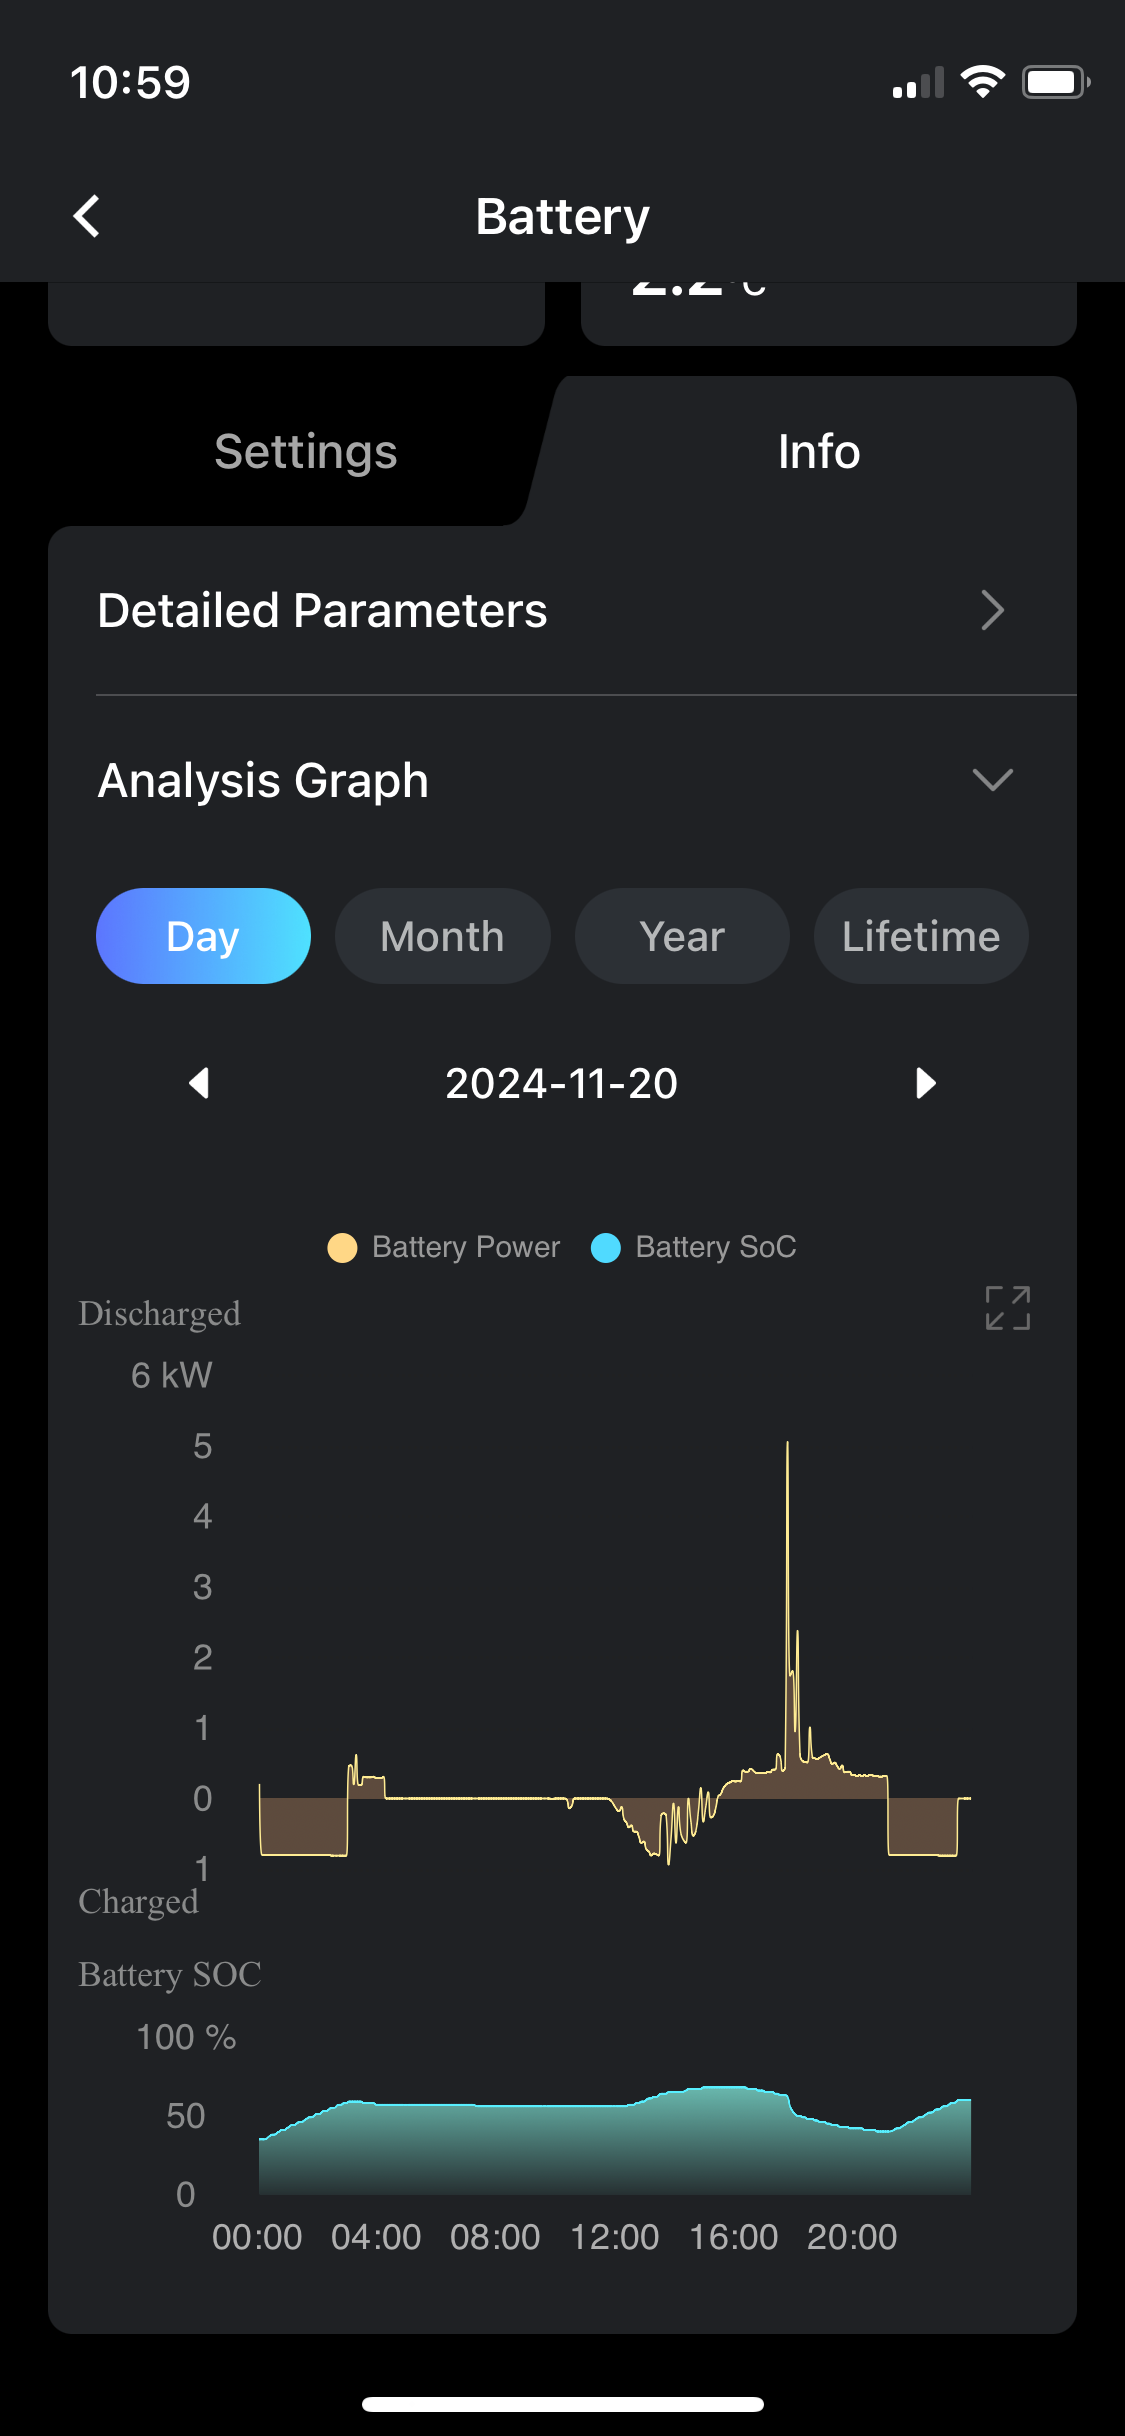This screenshot has width=1125, height=2436.
Task: Tap the Battery SOC area chart
Action: 614,2150
